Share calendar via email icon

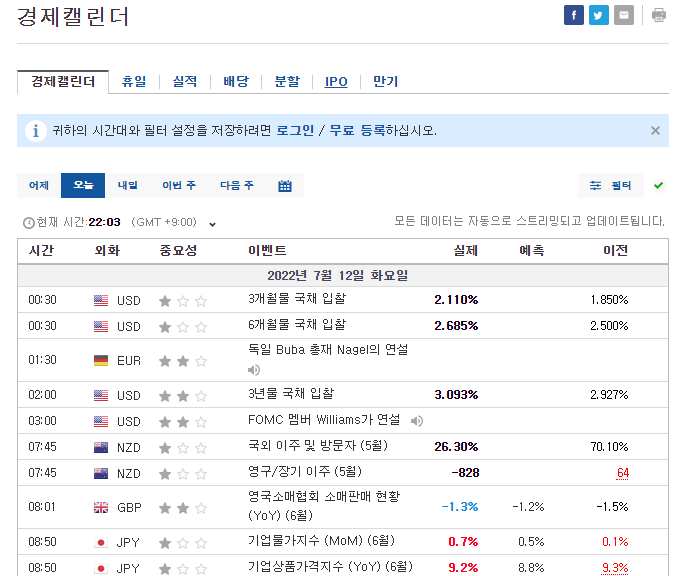624,15
